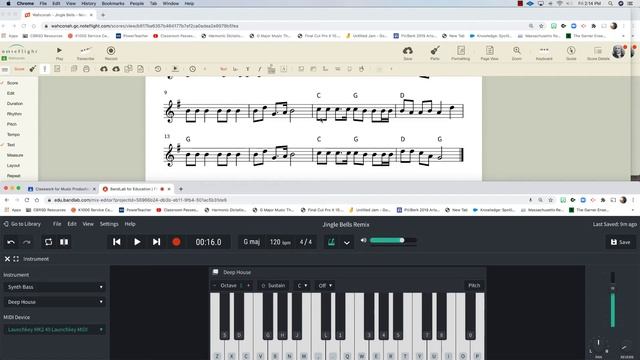This screenshot has width=640, height=360.
Task: Click Play in BandLab transport
Action: [137, 242]
